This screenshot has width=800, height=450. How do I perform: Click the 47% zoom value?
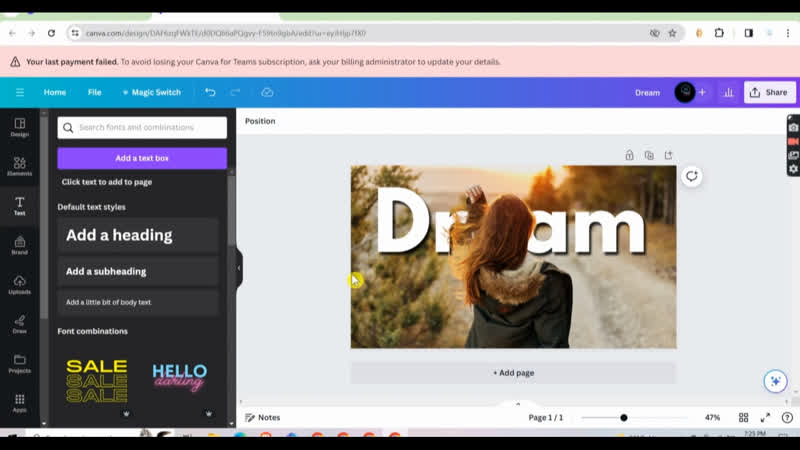[712, 417]
